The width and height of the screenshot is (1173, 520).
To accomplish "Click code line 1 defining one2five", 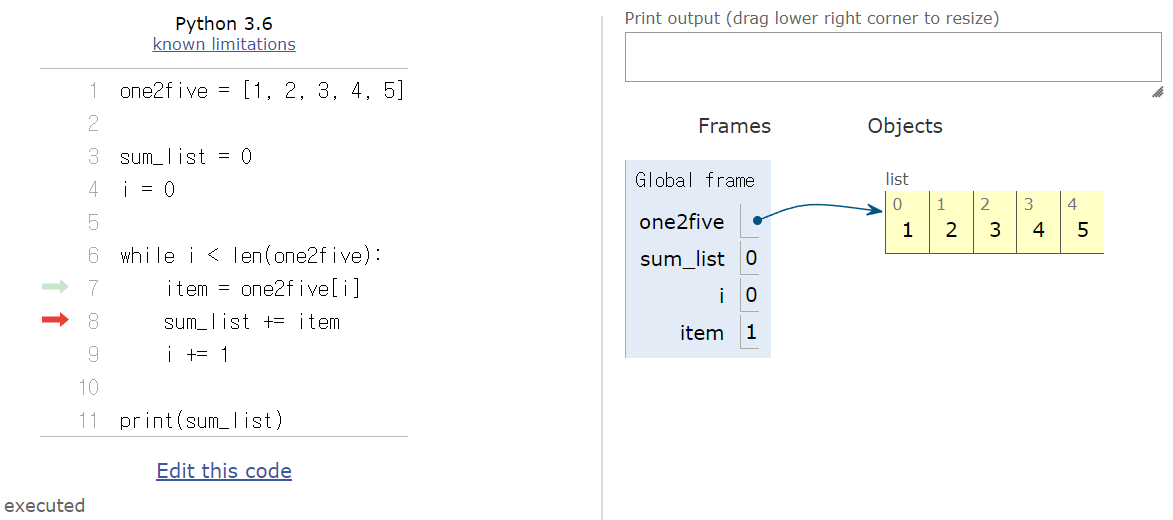I will [262, 91].
